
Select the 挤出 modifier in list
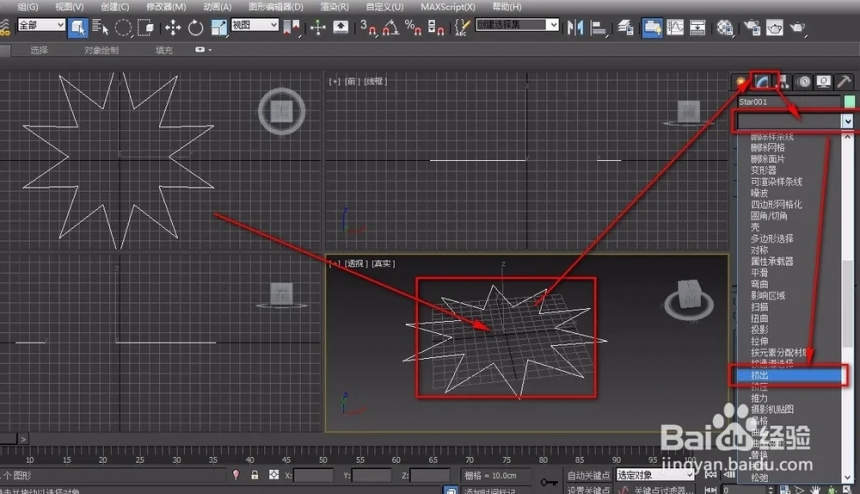pyautogui.click(x=788, y=375)
